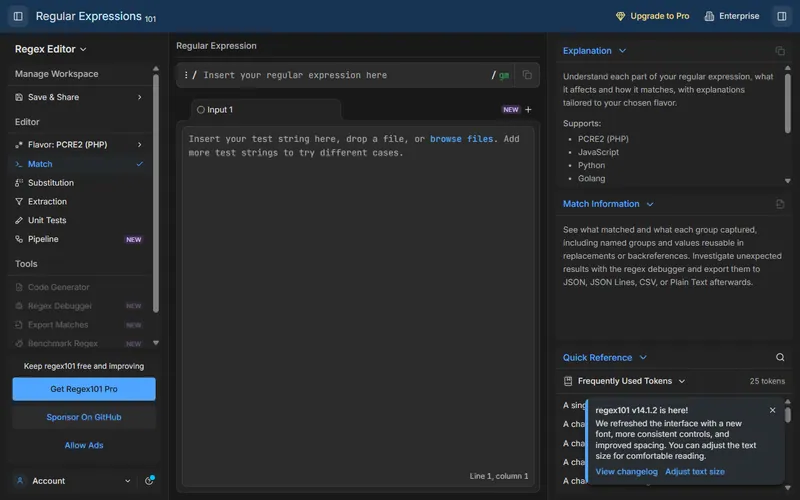
Task: Click the Frequently Used Tokens book icon
Action: coord(568,381)
